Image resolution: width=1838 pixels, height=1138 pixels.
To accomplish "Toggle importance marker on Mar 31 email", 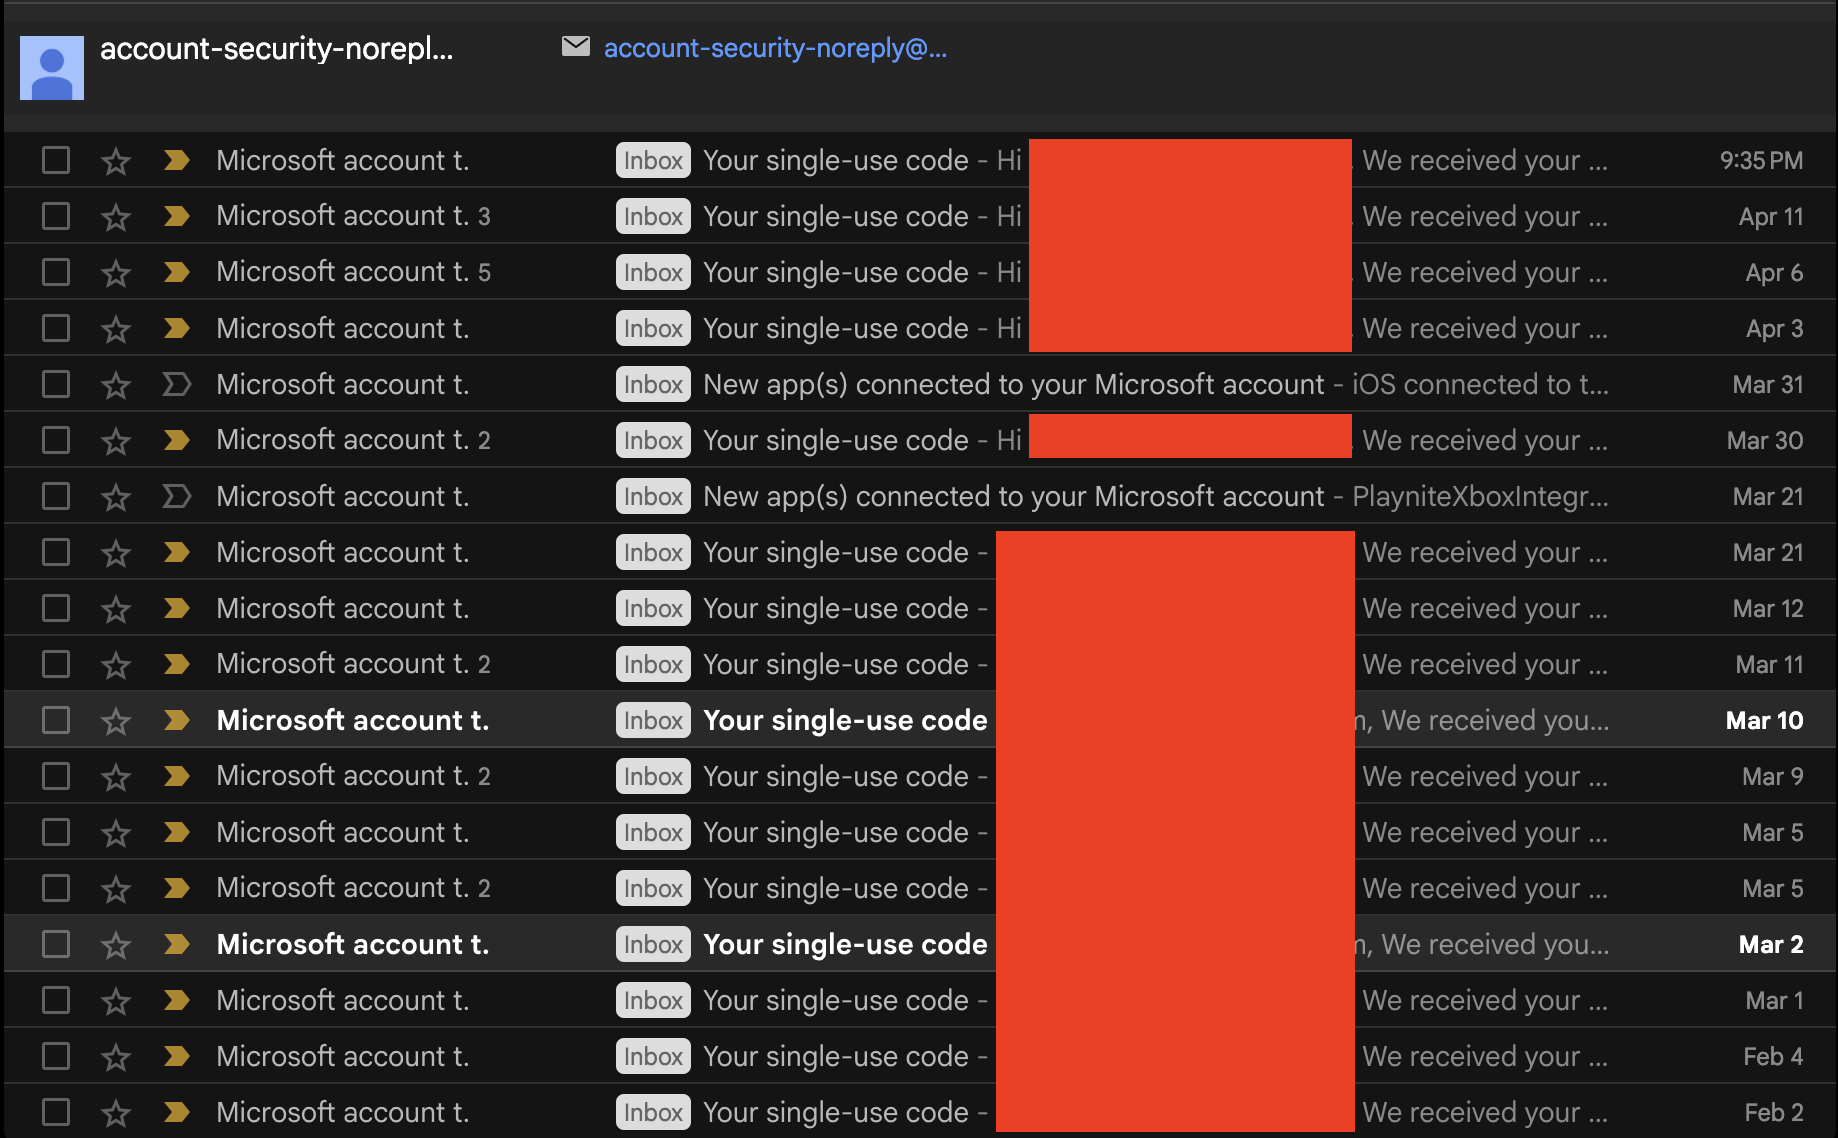I will [177, 385].
